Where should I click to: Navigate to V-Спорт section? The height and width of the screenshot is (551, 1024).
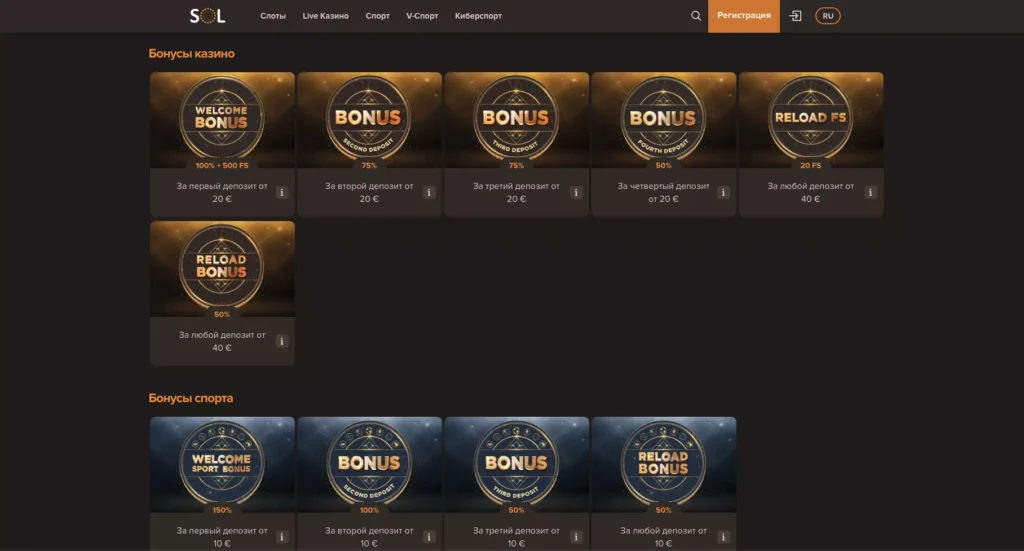(x=422, y=16)
